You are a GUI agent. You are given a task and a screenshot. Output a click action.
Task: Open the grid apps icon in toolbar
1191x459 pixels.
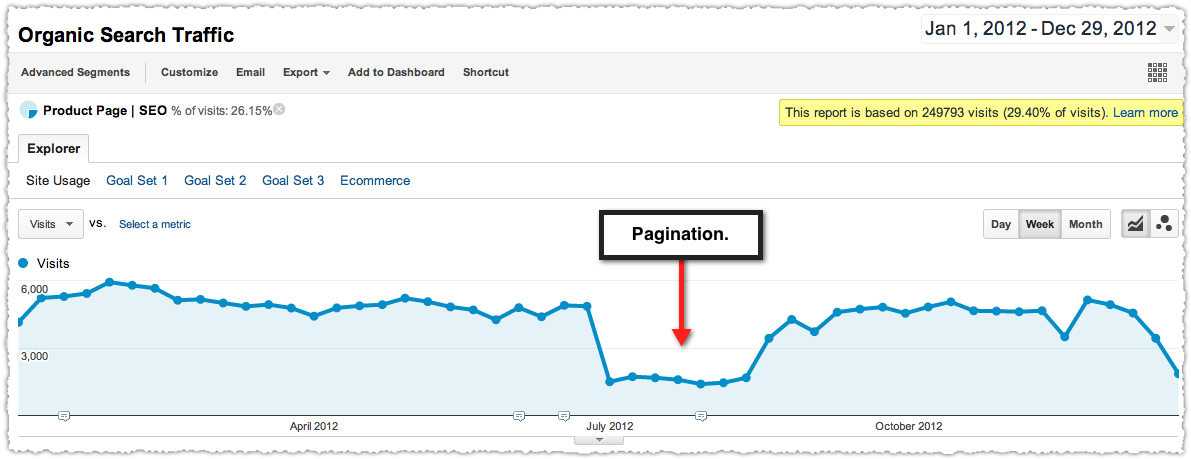pos(1157,72)
